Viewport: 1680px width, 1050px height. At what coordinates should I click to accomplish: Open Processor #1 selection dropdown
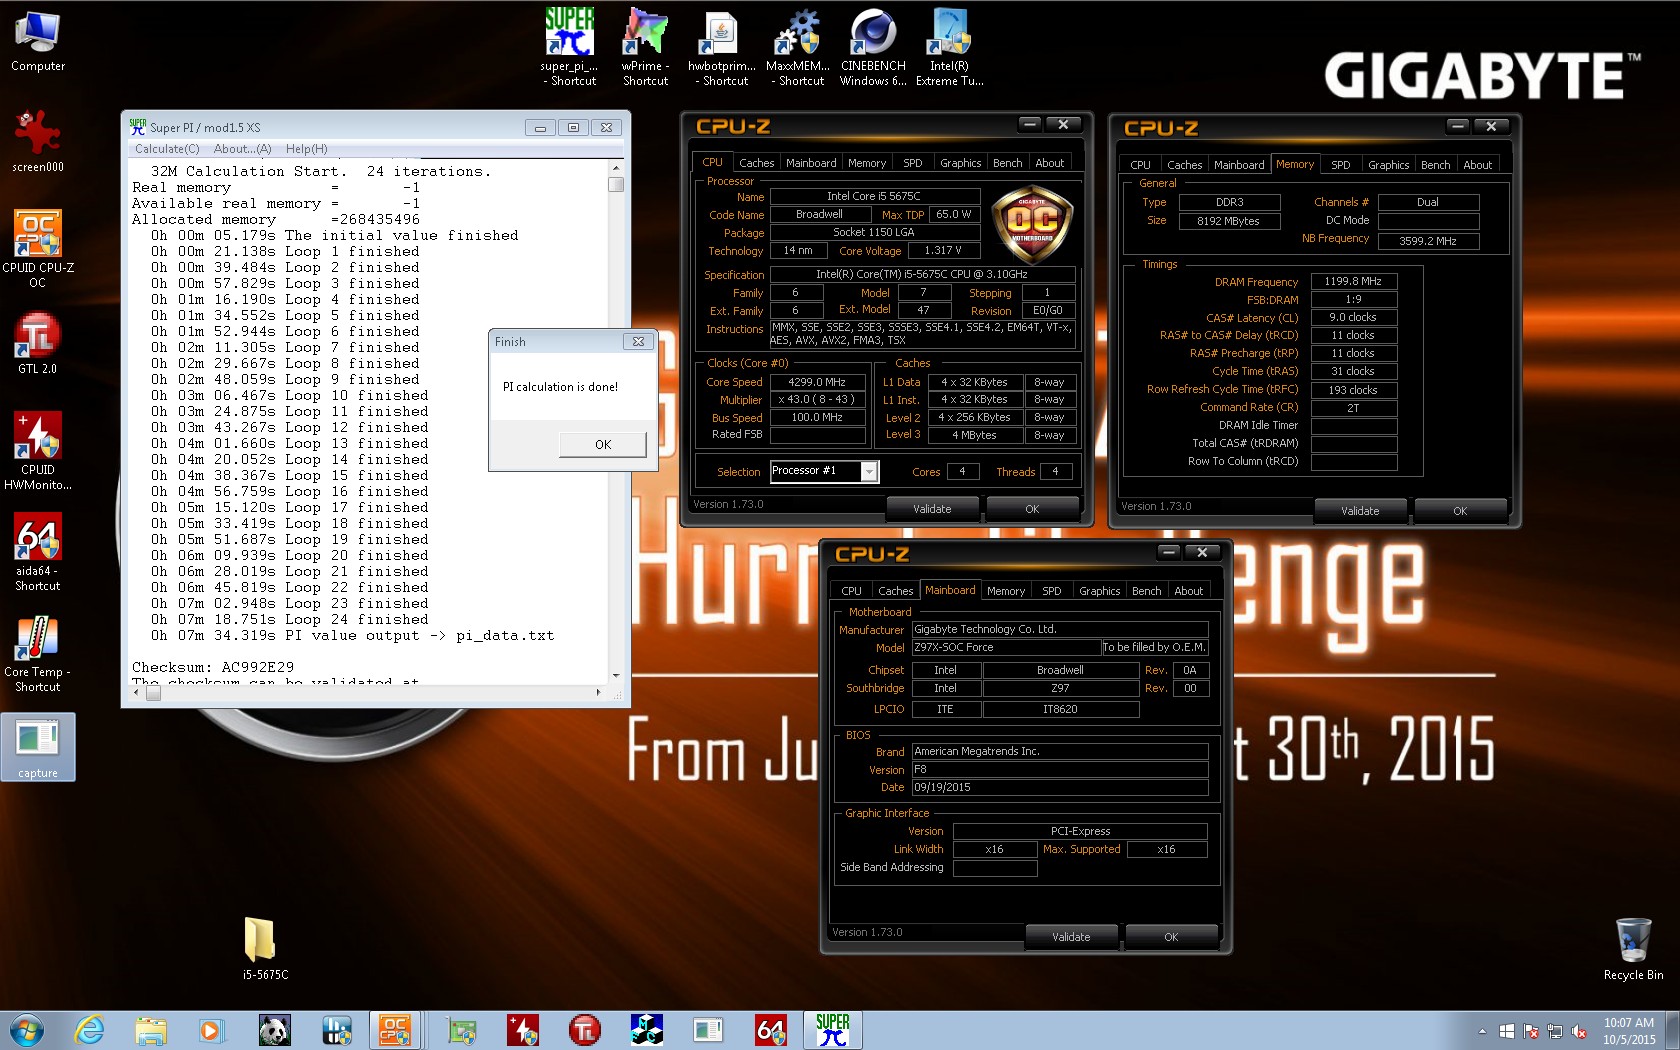click(869, 471)
